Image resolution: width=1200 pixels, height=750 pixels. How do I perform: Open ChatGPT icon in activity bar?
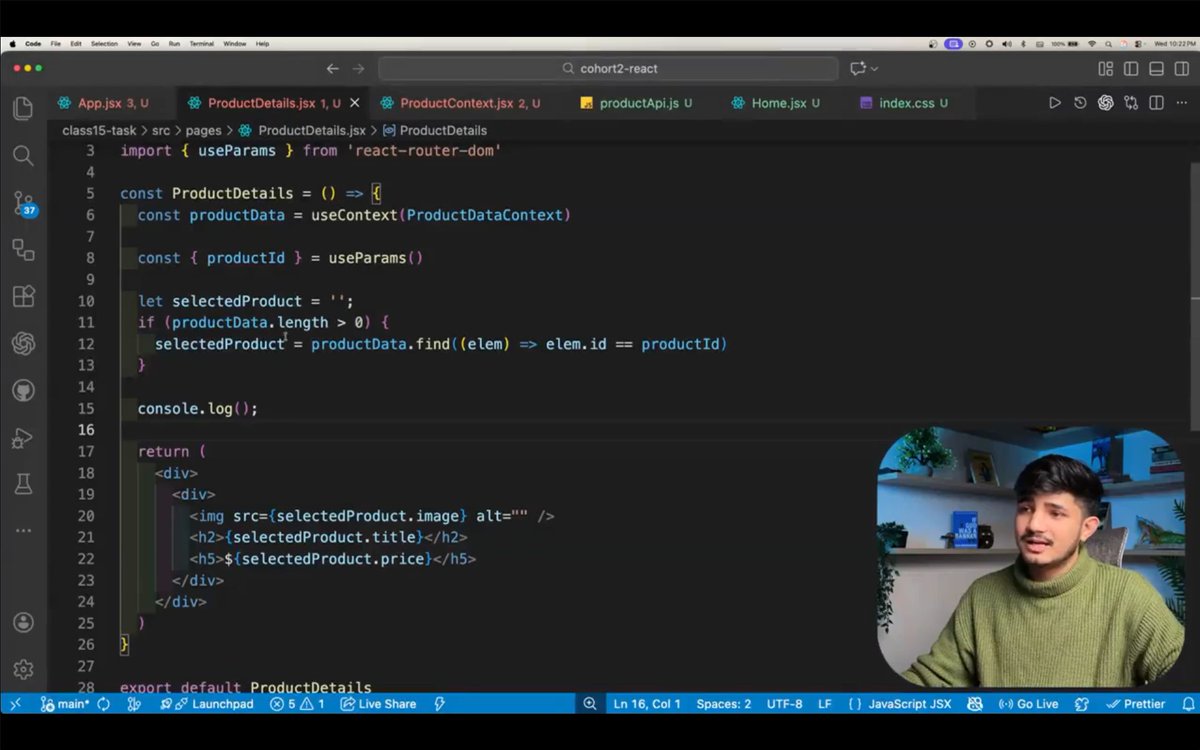tap(23, 343)
